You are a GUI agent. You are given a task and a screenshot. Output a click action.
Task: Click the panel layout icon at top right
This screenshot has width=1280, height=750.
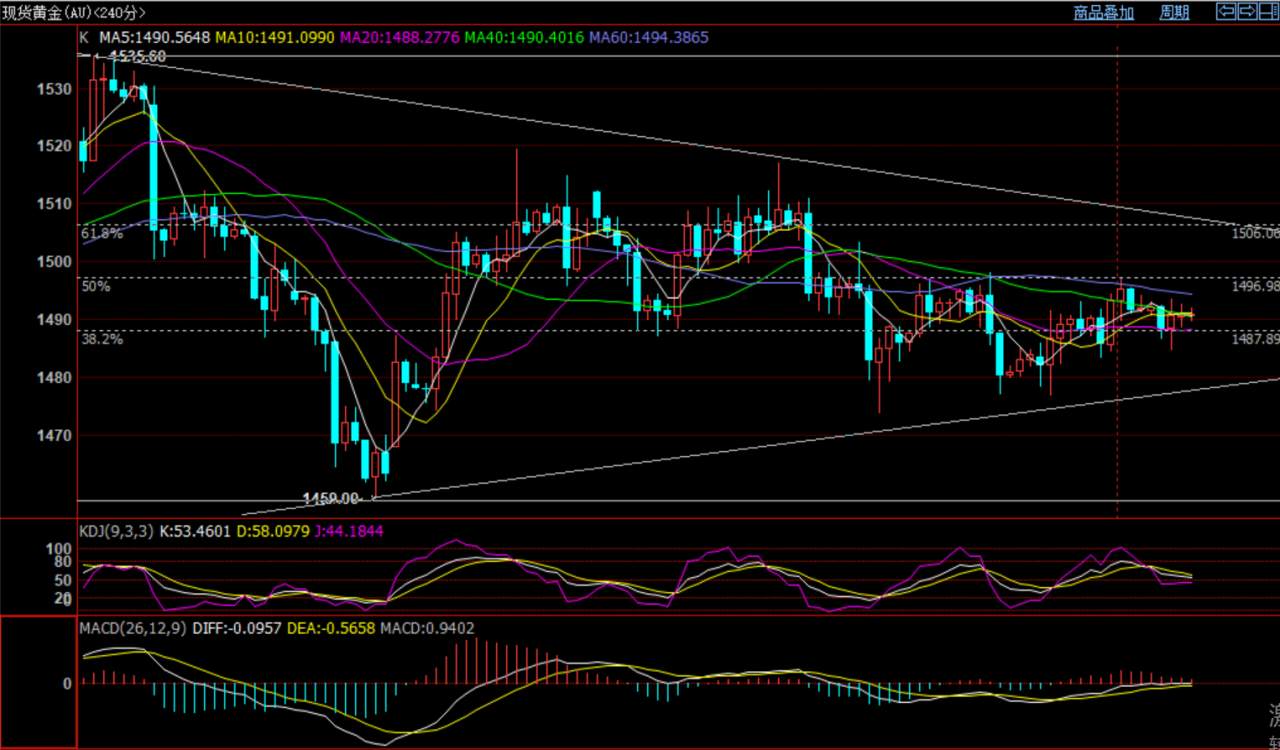coord(1269,11)
